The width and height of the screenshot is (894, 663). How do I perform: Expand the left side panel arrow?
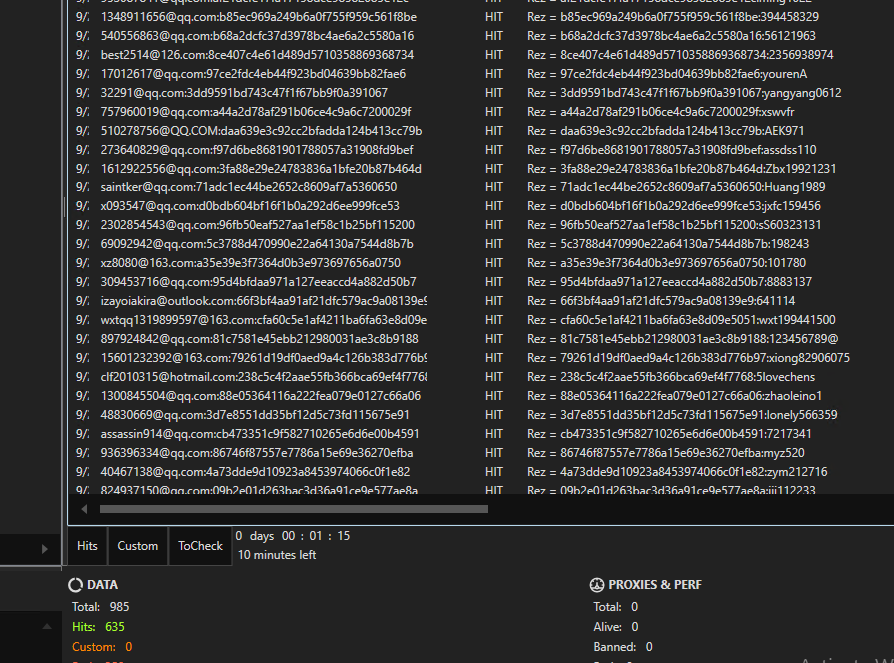[44, 549]
